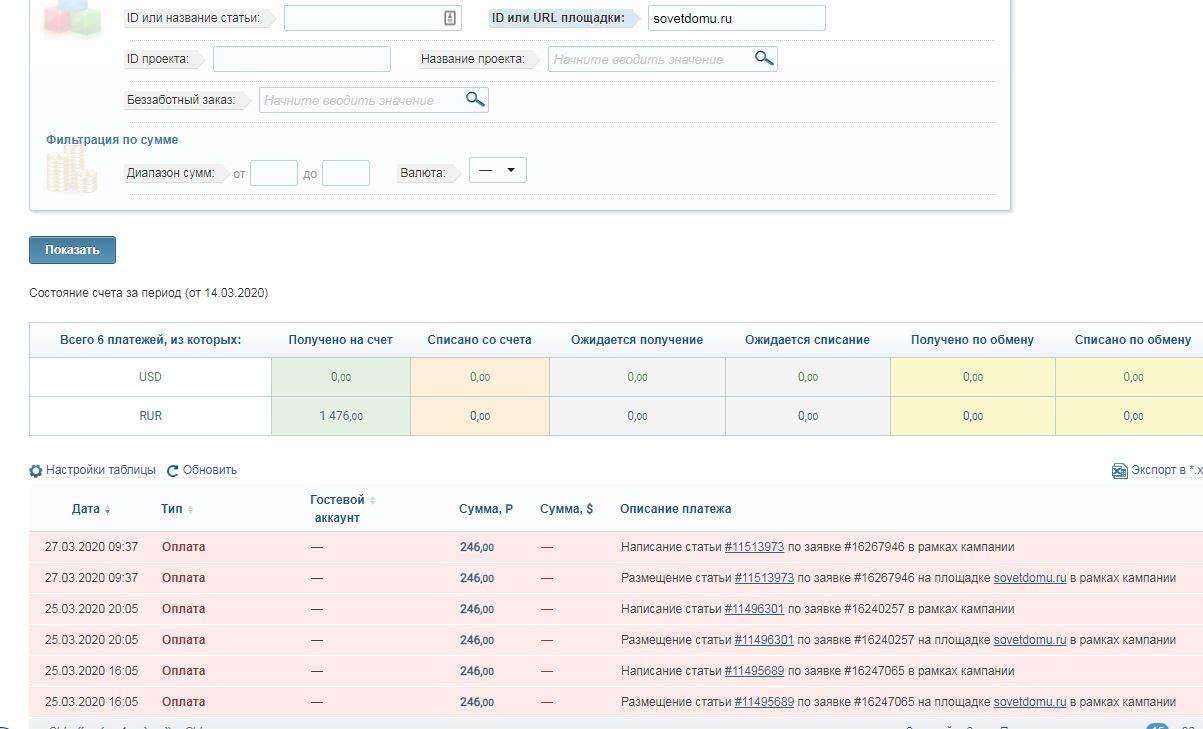
Task: Sort table by Дата column arrows
Action: (x=107, y=510)
